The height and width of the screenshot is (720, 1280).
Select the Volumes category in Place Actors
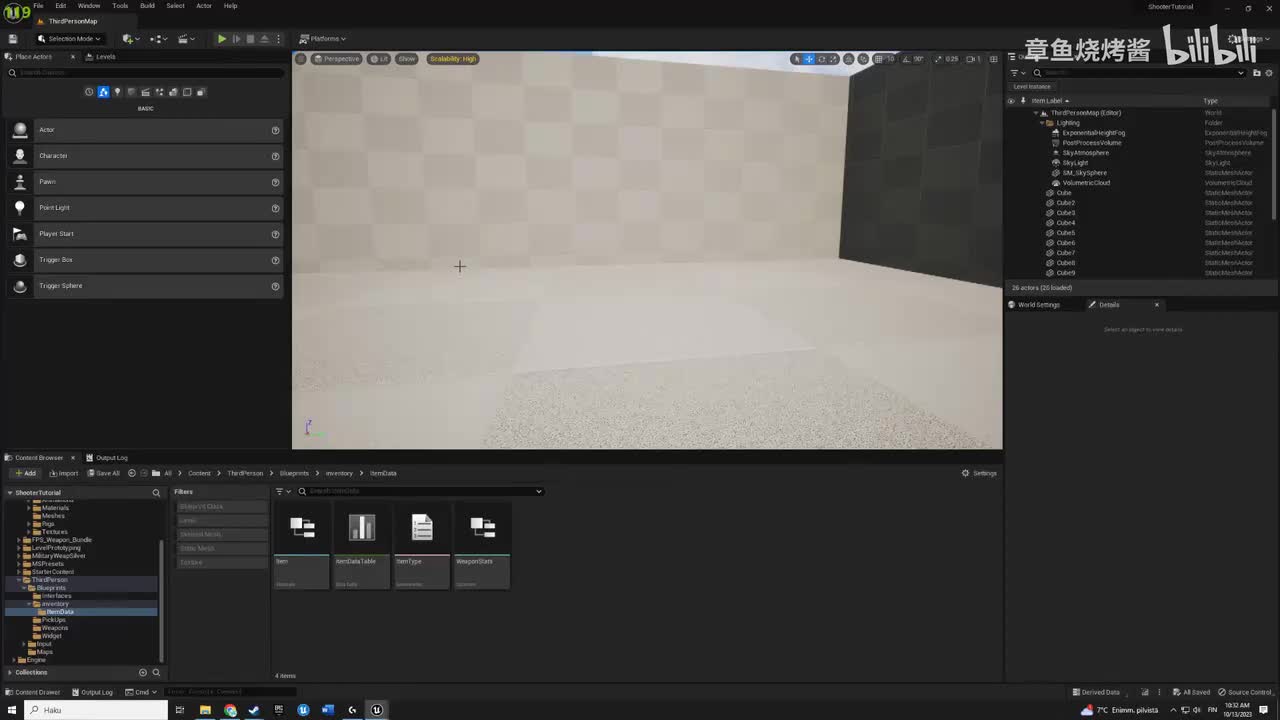[187, 92]
